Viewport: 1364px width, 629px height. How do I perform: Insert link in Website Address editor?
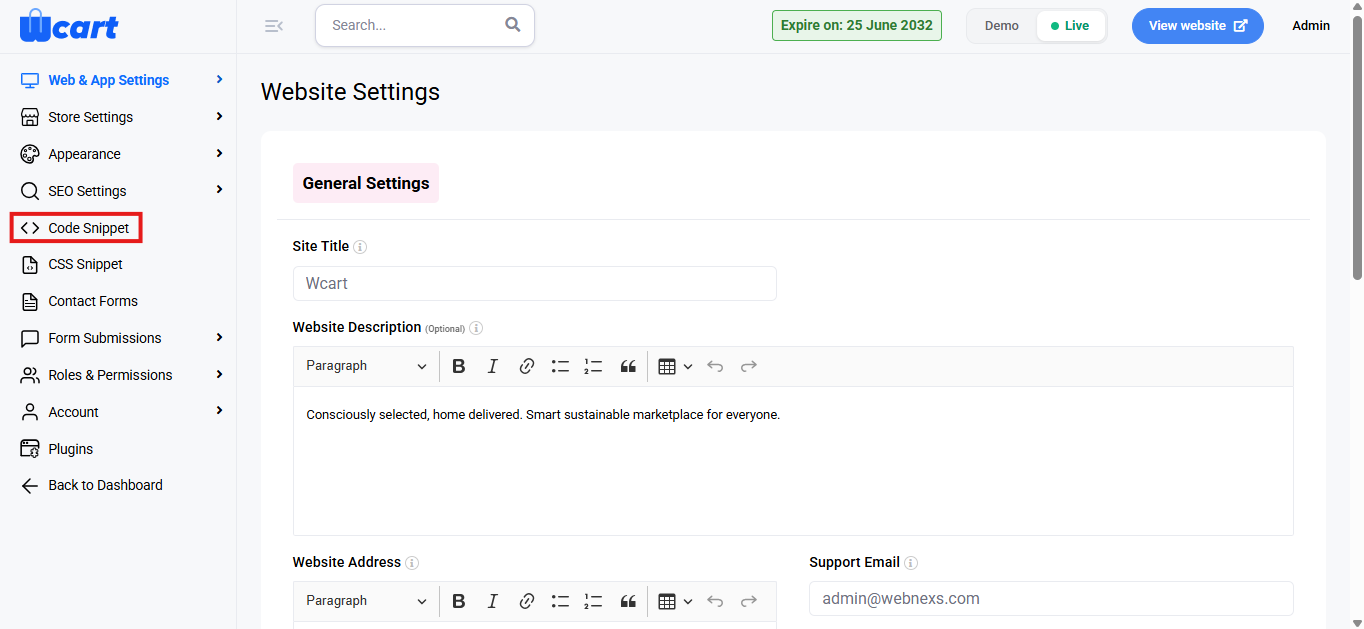point(527,601)
